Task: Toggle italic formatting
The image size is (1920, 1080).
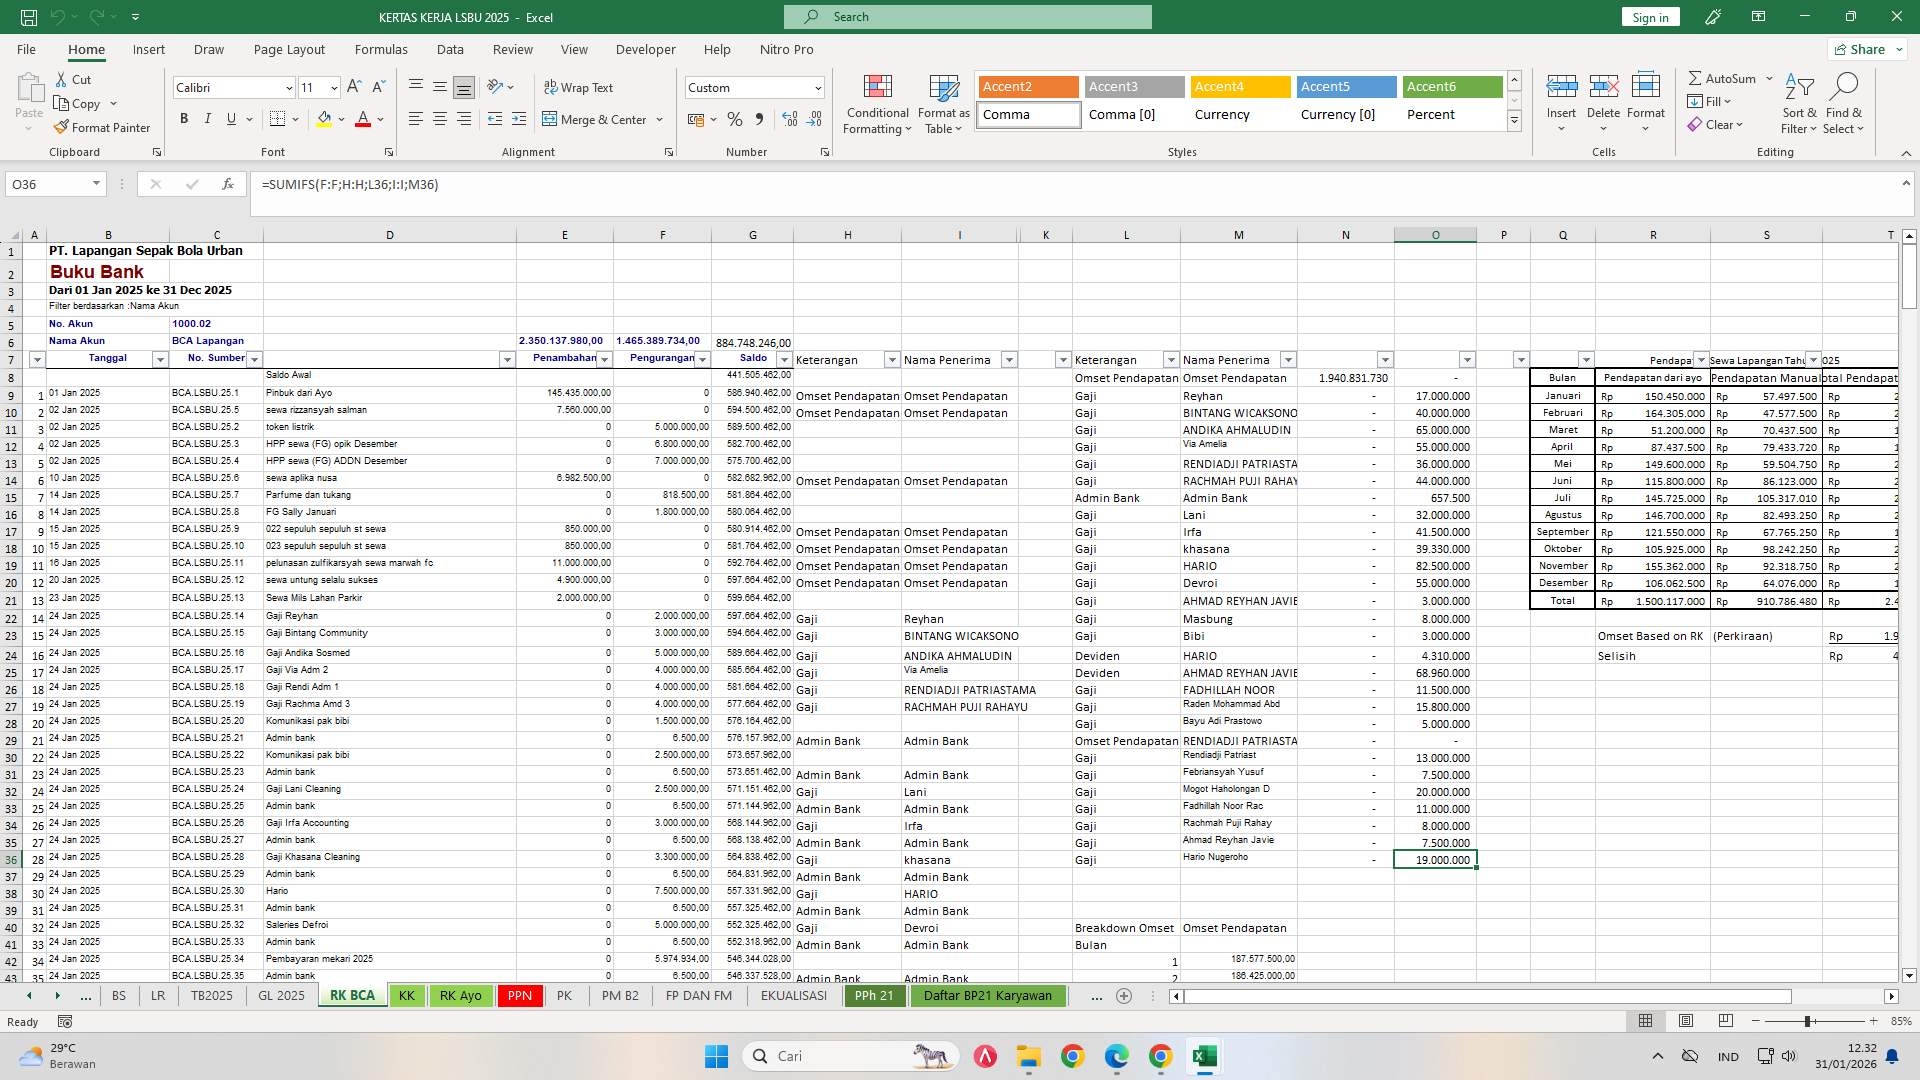Action: click(208, 118)
